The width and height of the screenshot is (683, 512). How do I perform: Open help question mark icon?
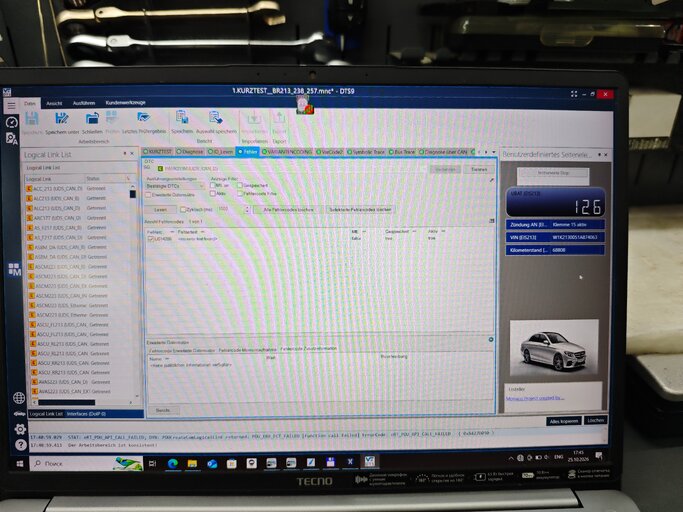point(20,445)
